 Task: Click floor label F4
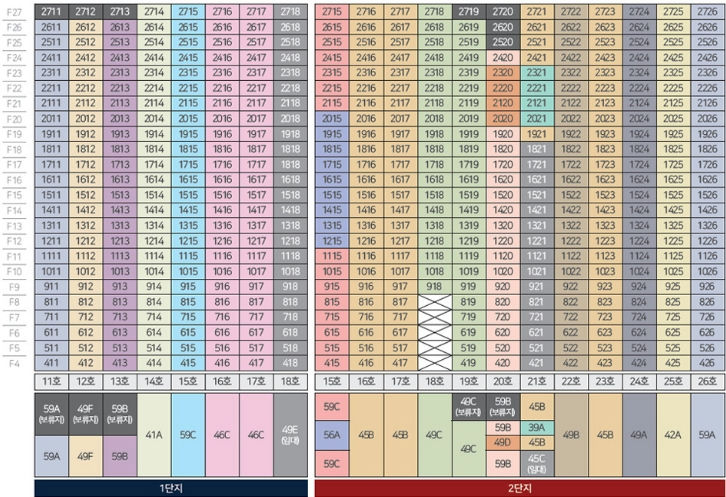pos(14,364)
